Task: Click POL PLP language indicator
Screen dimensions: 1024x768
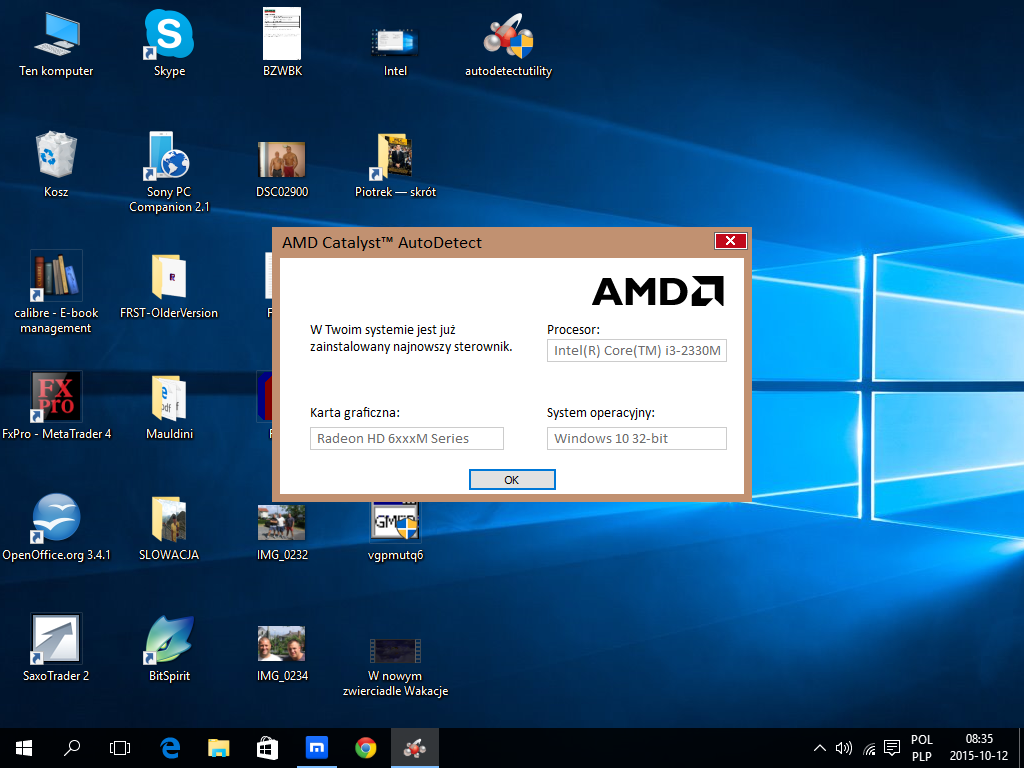Action: tap(921, 748)
